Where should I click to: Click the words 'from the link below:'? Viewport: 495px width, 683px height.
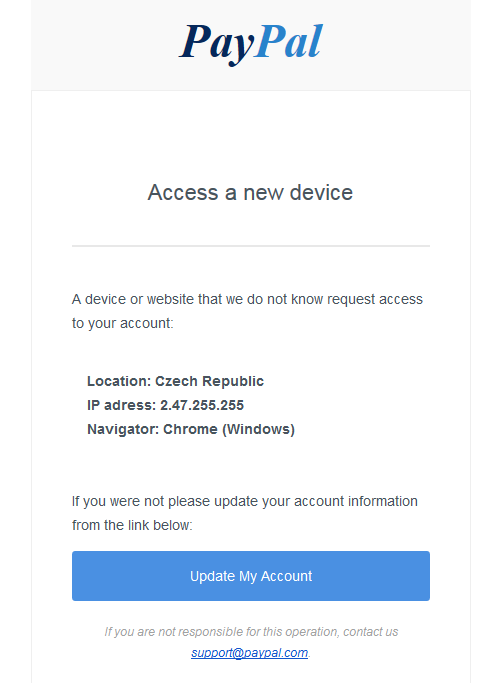(x=132, y=525)
